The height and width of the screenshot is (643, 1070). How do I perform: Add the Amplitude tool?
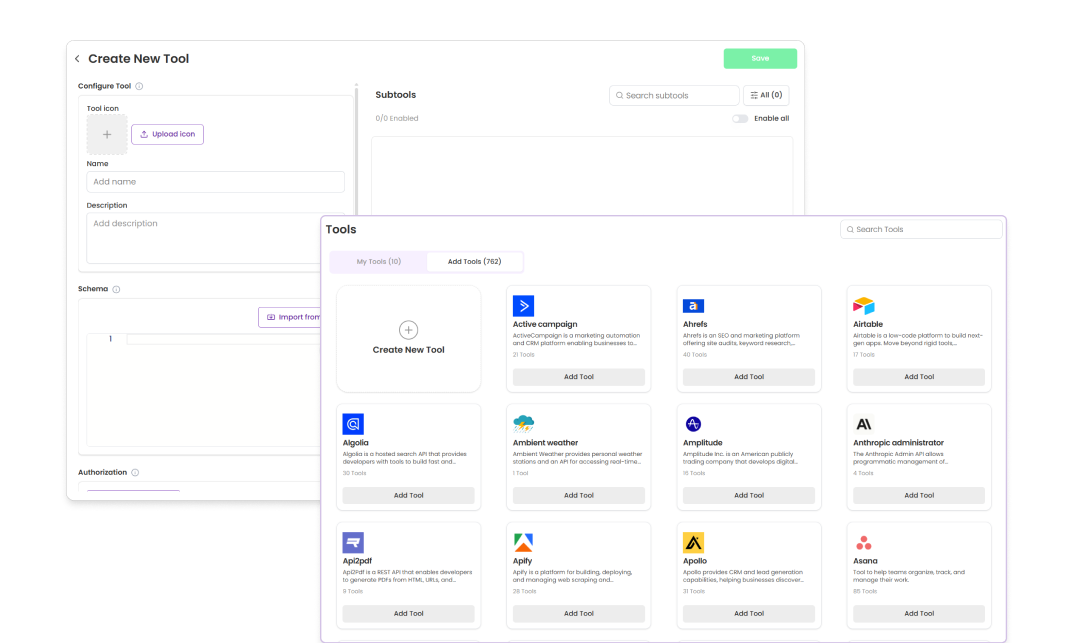tap(749, 496)
